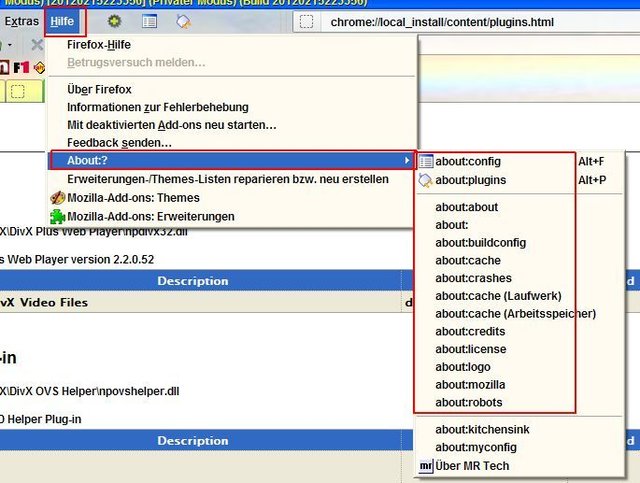This screenshot has height=483, width=640.
Task: Click the MR Tech logo icon
Action: tap(426, 466)
